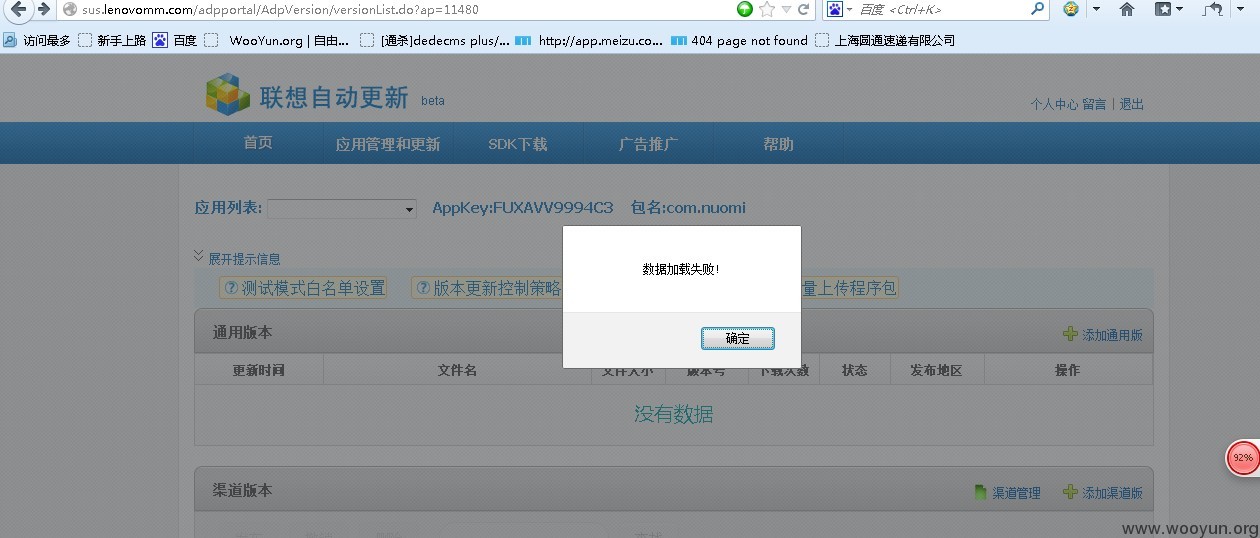Viewport: 1260px width, 538px height.
Task: Click 添加渠道版 link
Action: coord(1112,493)
